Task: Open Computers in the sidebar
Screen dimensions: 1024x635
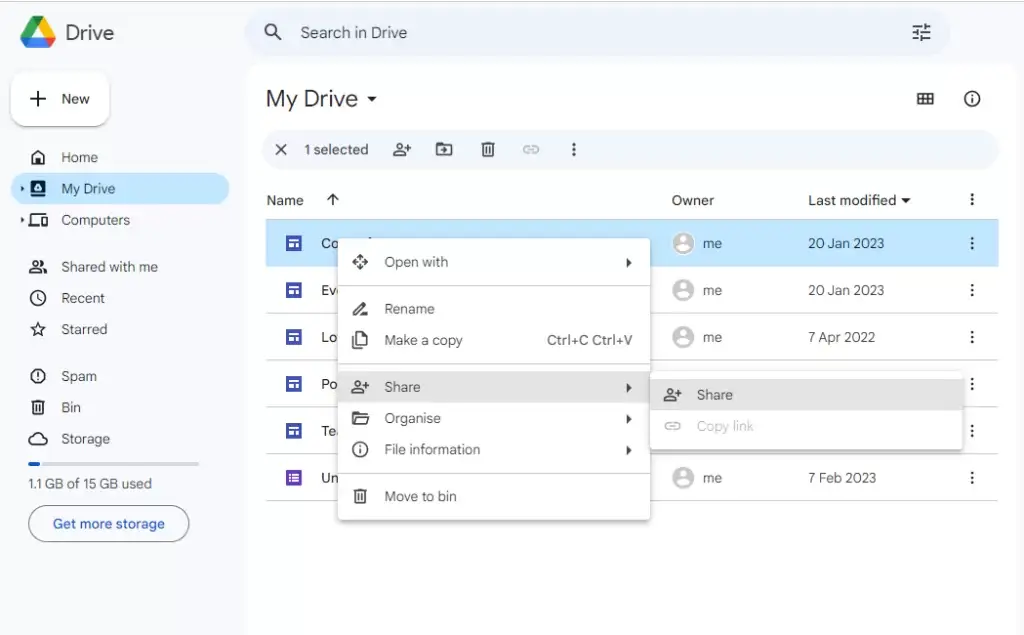Action: [x=120, y=220]
